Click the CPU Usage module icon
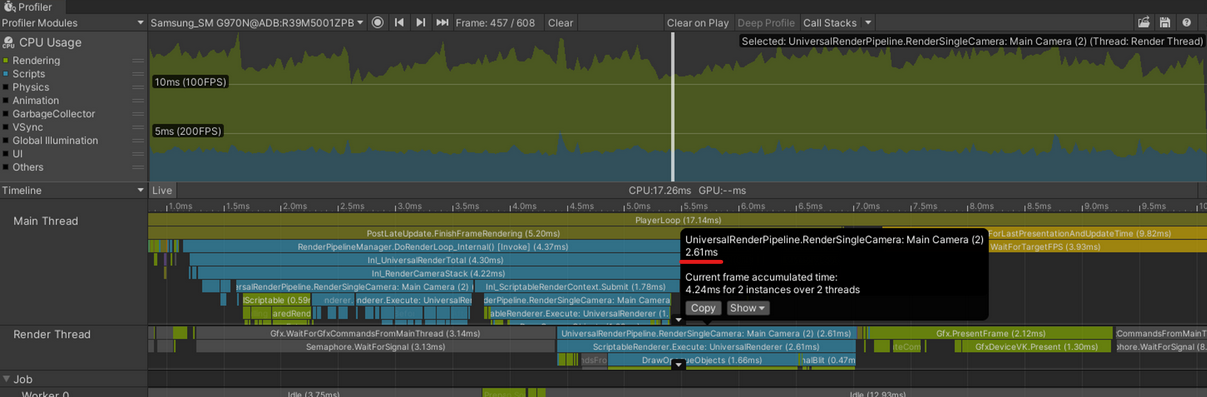This screenshot has height=397, width=1207. (8, 43)
